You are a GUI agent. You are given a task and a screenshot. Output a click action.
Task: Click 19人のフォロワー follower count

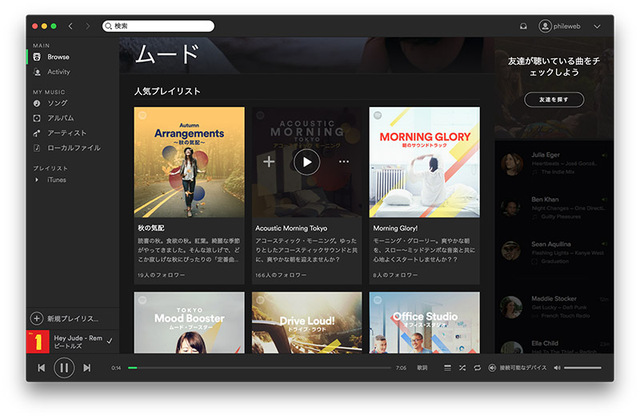tap(161, 275)
